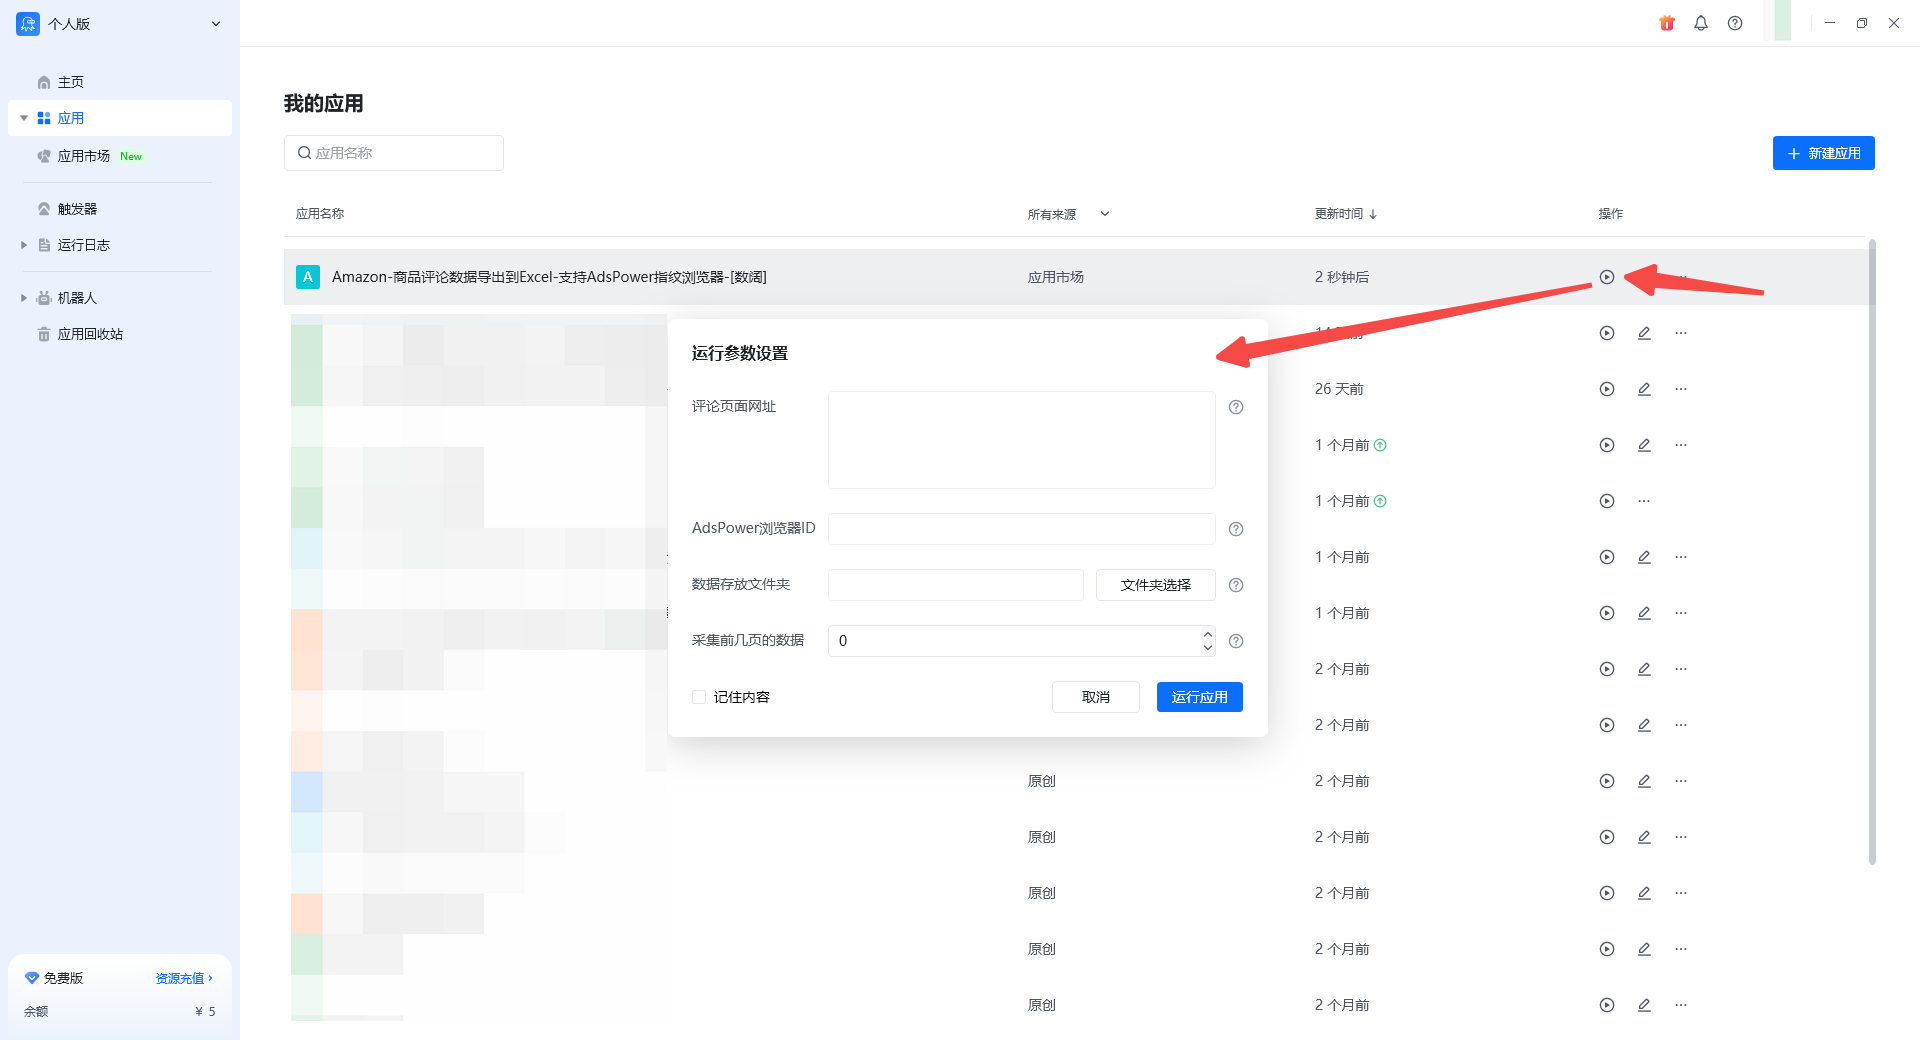Click the 应用名称 search field
The height and width of the screenshot is (1040, 1920).
(394, 153)
